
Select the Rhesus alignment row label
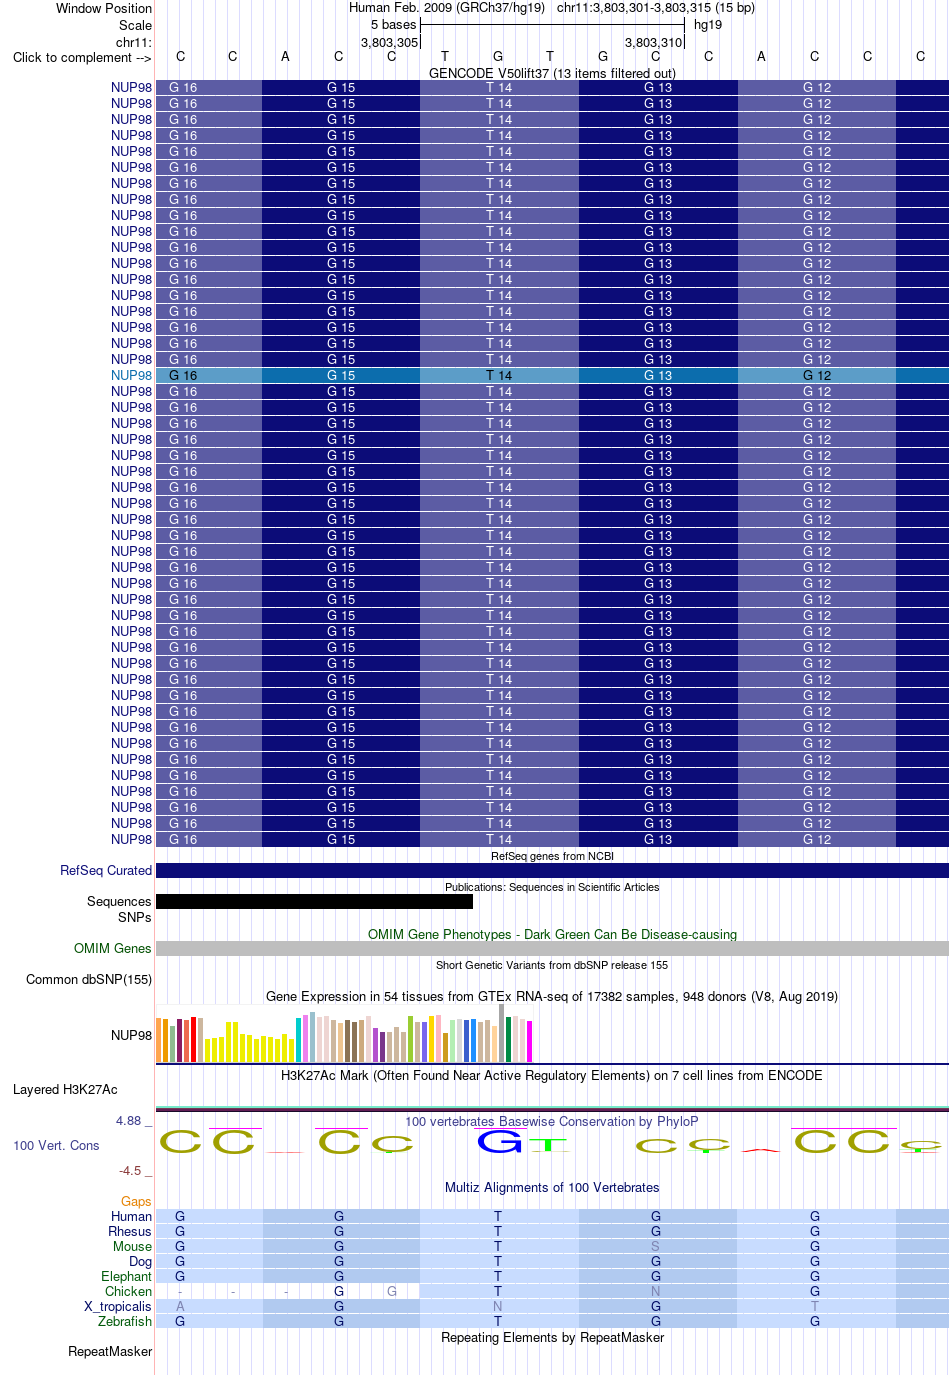point(130,1231)
